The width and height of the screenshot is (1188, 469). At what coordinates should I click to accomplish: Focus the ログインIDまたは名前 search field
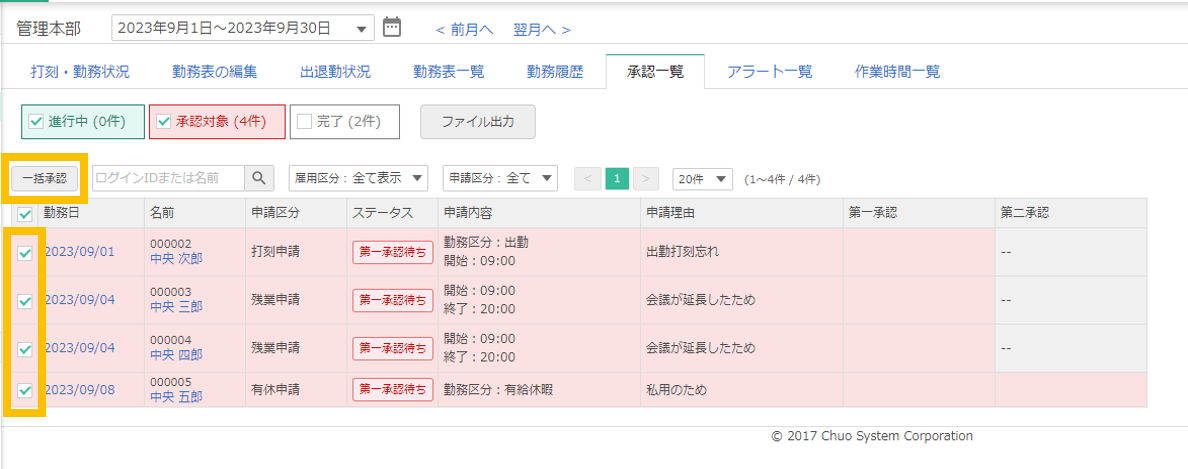(x=168, y=178)
